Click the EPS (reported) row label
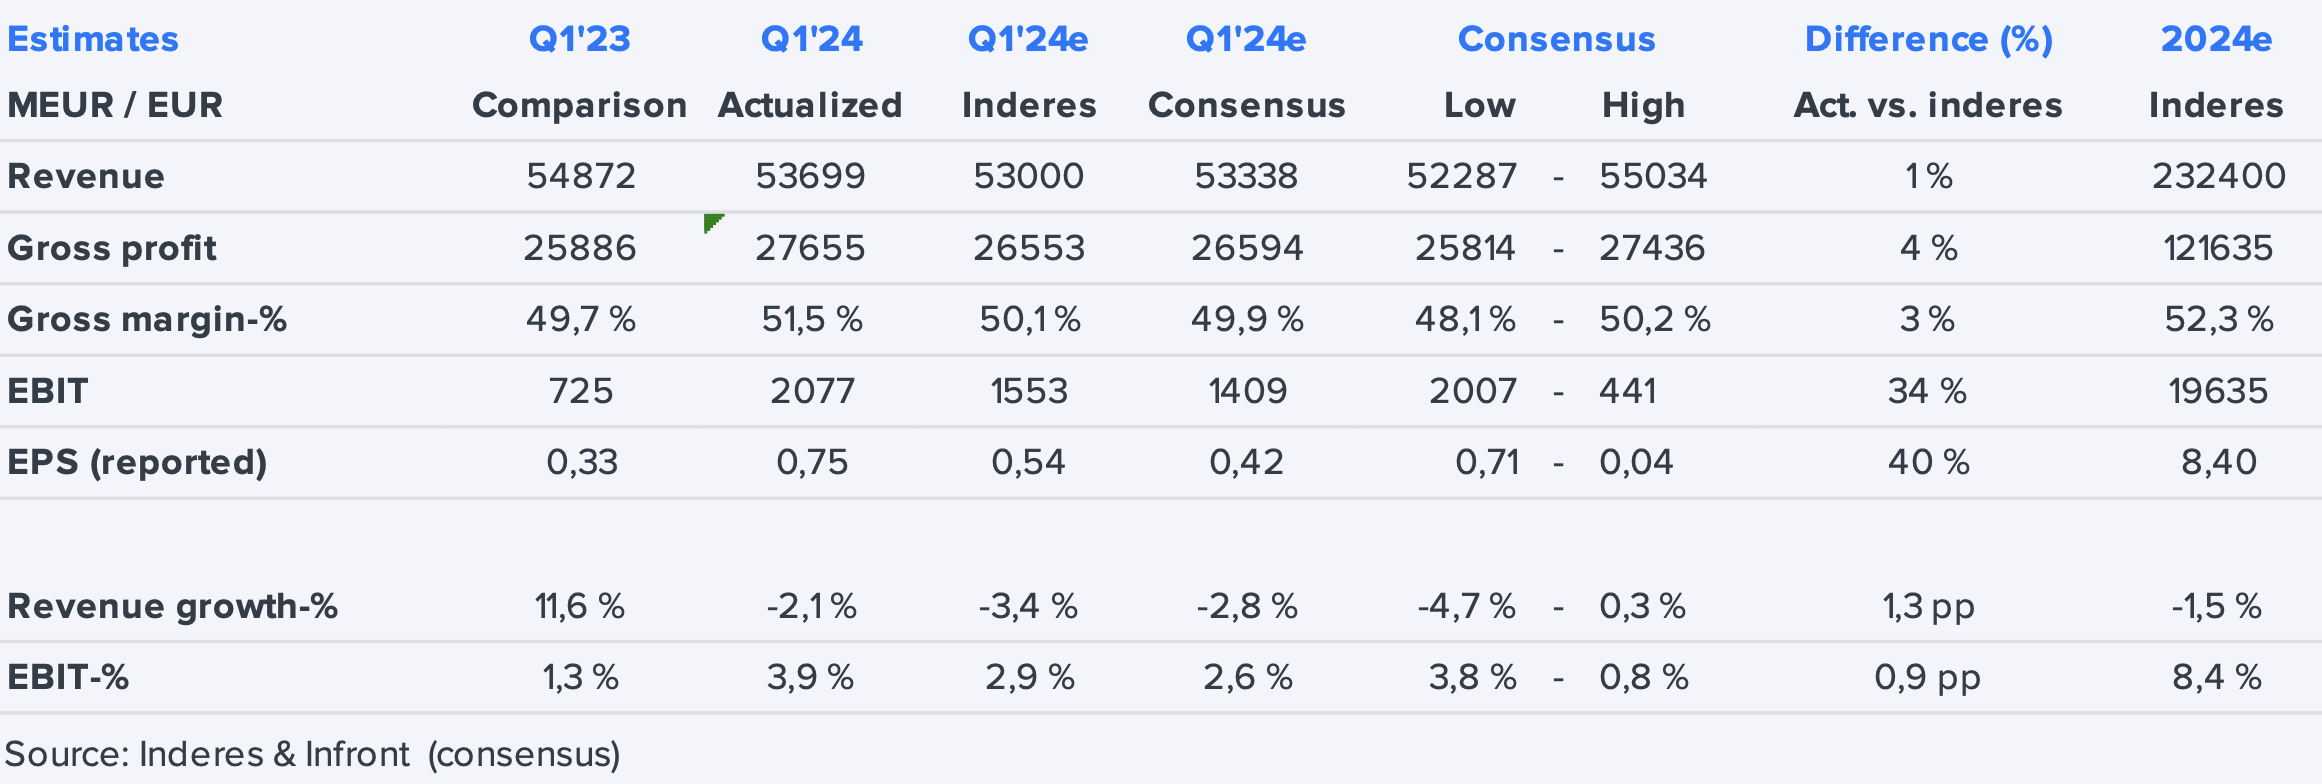The height and width of the screenshot is (784, 2322). 137,462
